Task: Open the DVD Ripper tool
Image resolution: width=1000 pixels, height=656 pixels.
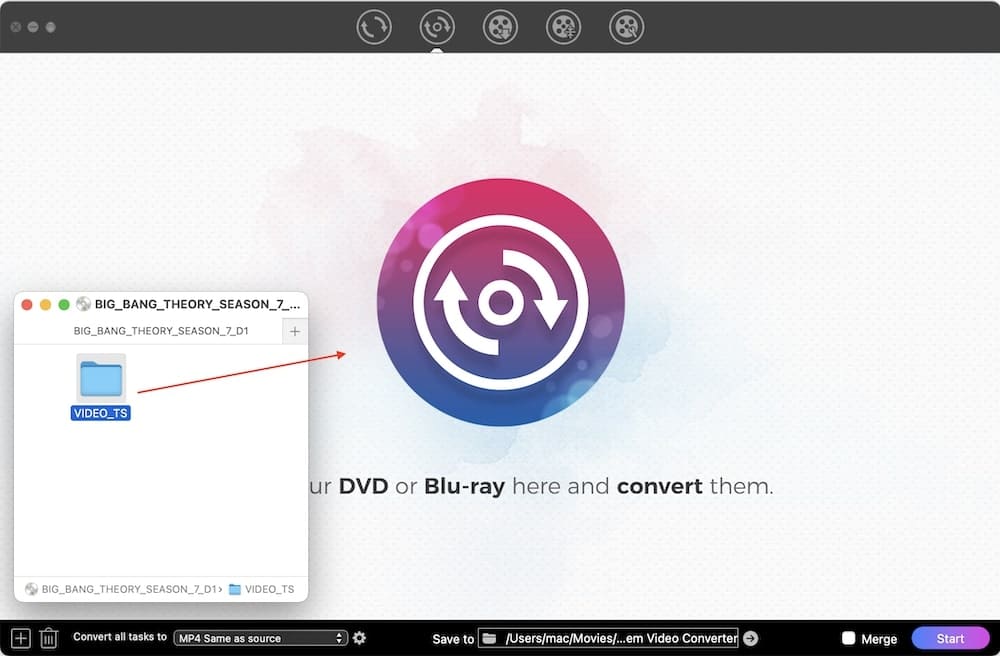Action: (437, 27)
